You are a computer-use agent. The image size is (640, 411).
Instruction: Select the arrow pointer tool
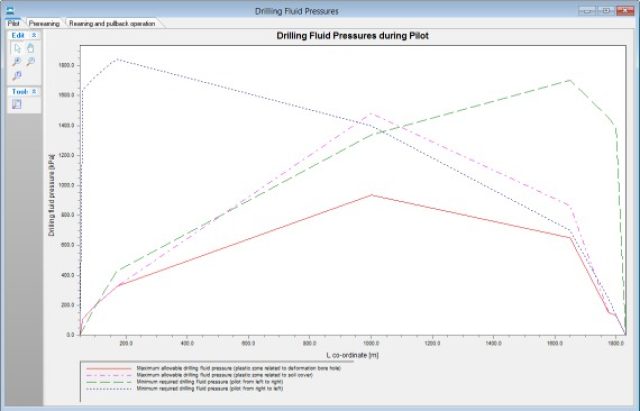coord(17,47)
